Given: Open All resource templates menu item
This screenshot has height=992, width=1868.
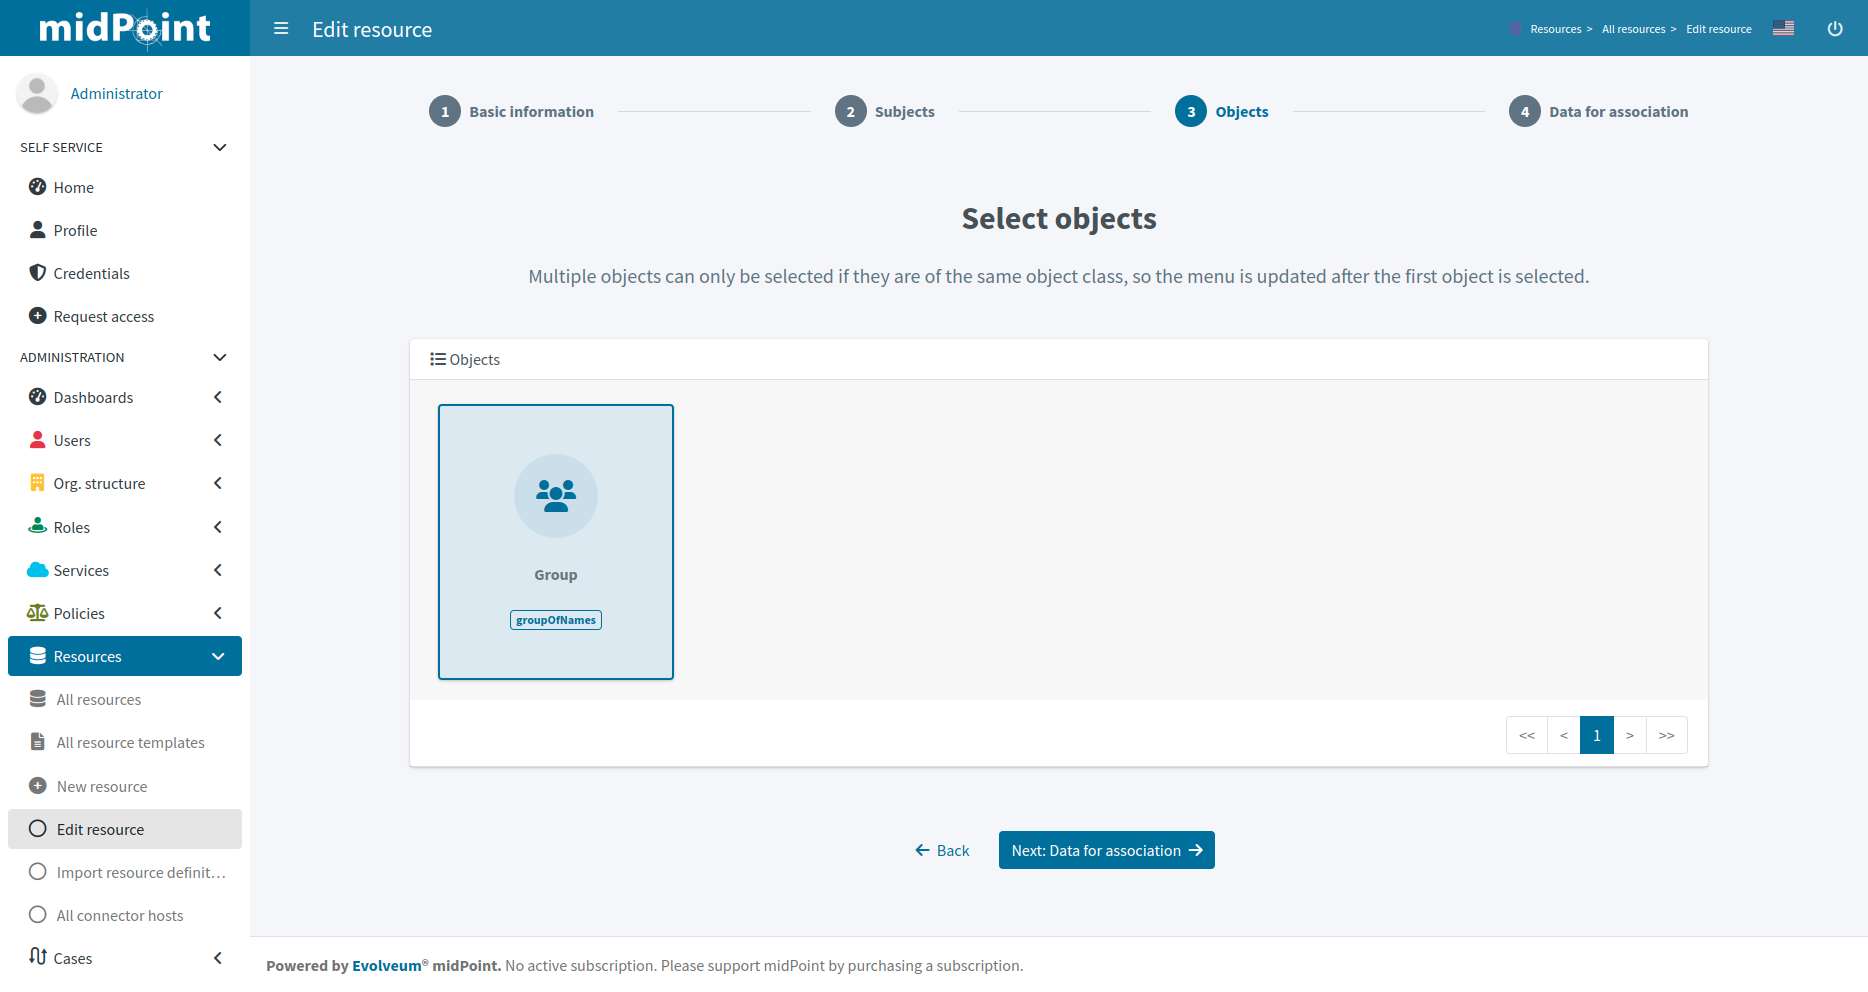Looking at the screenshot, I should (x=130, y=743).
